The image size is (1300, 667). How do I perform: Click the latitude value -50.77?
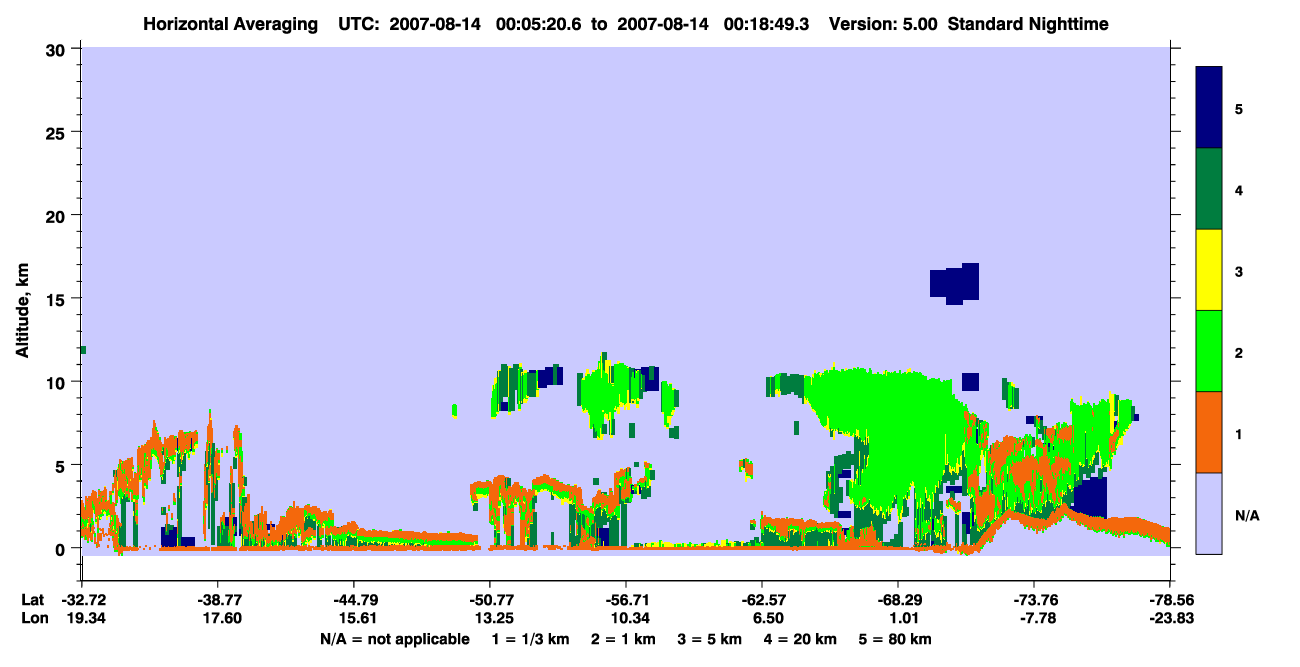pos(490,600)
